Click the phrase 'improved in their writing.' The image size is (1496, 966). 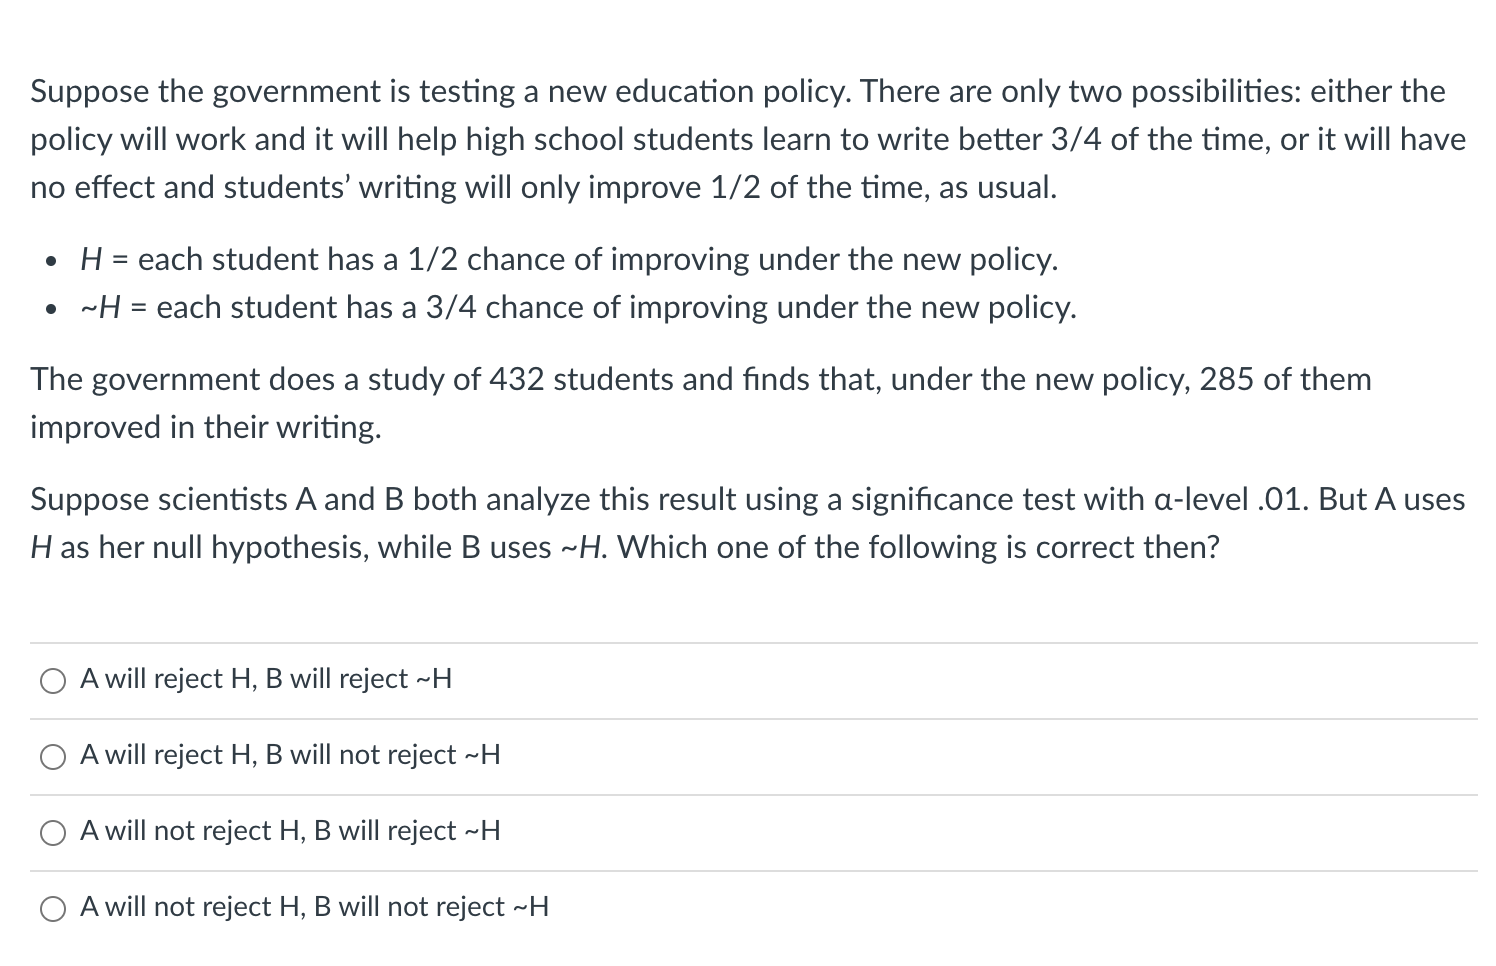pos(206,428)
